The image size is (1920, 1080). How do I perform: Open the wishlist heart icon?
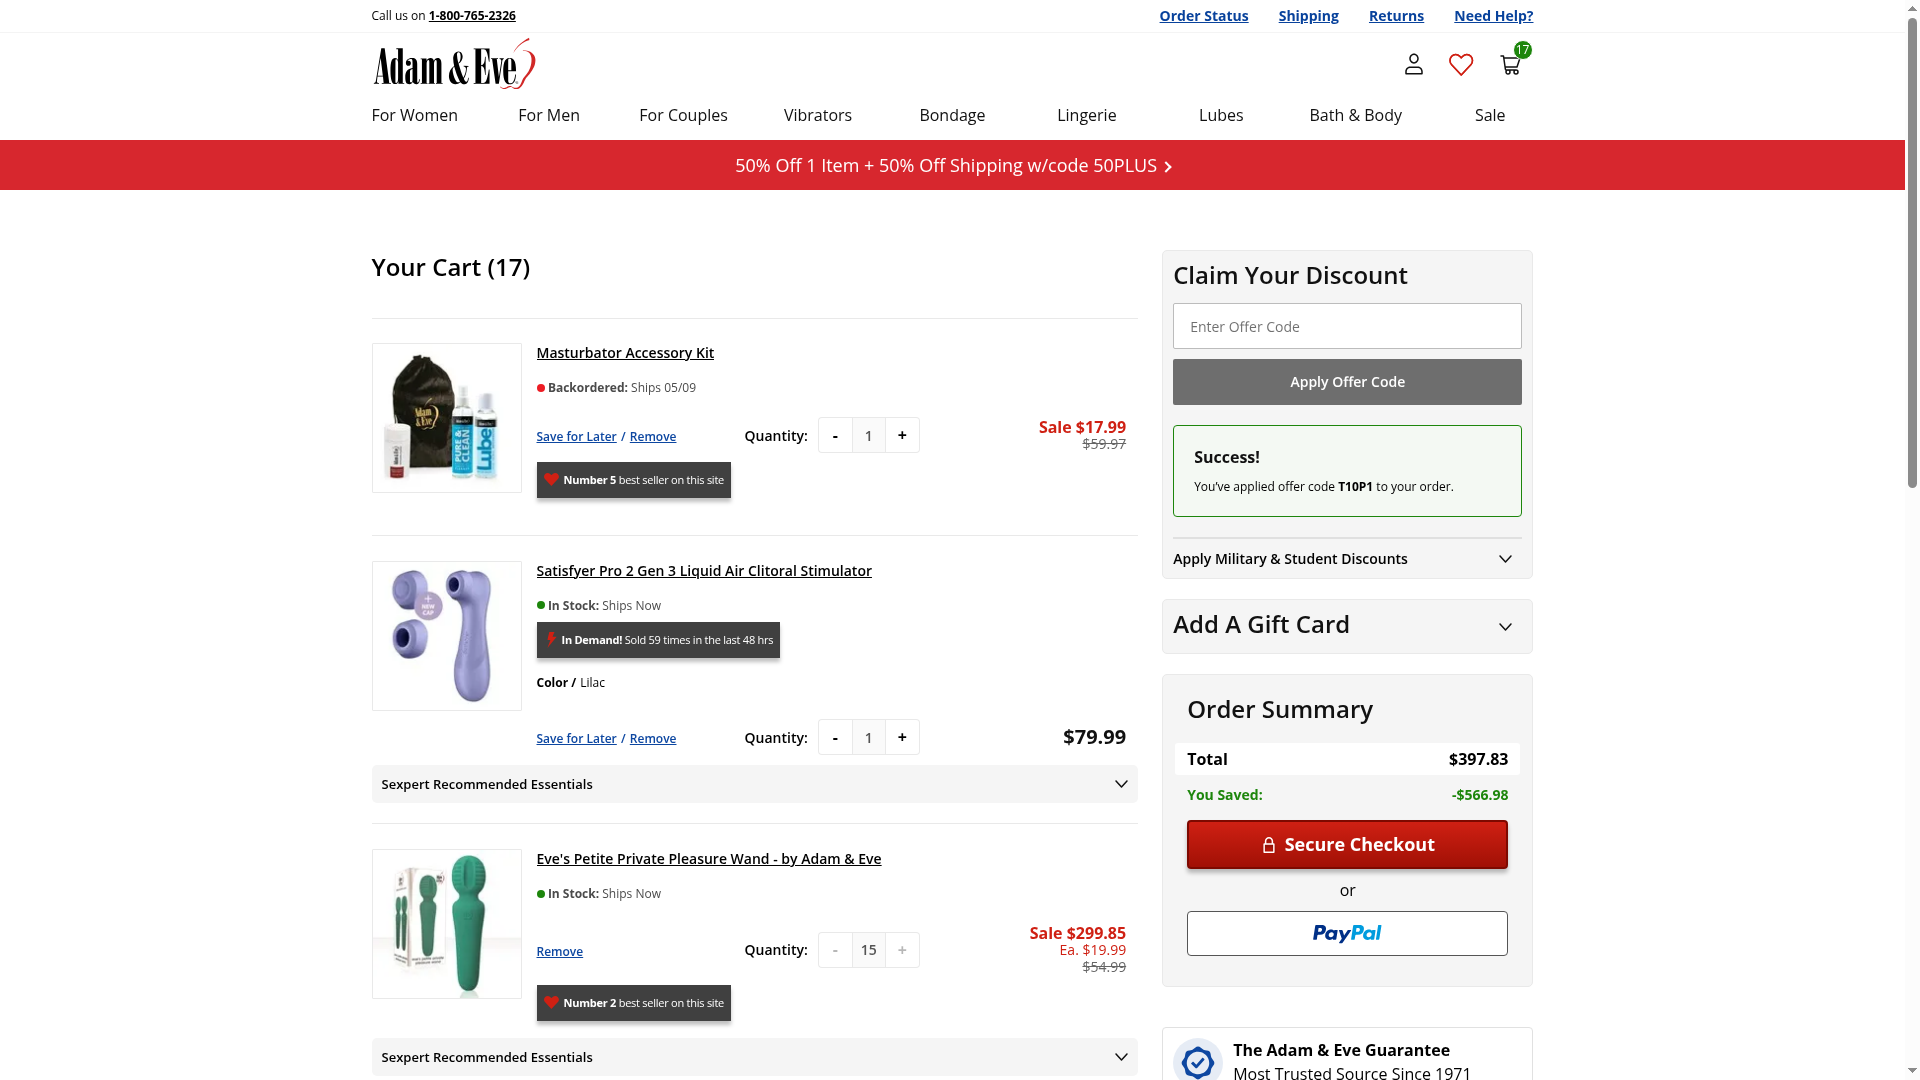click(x=1461, y=65)
